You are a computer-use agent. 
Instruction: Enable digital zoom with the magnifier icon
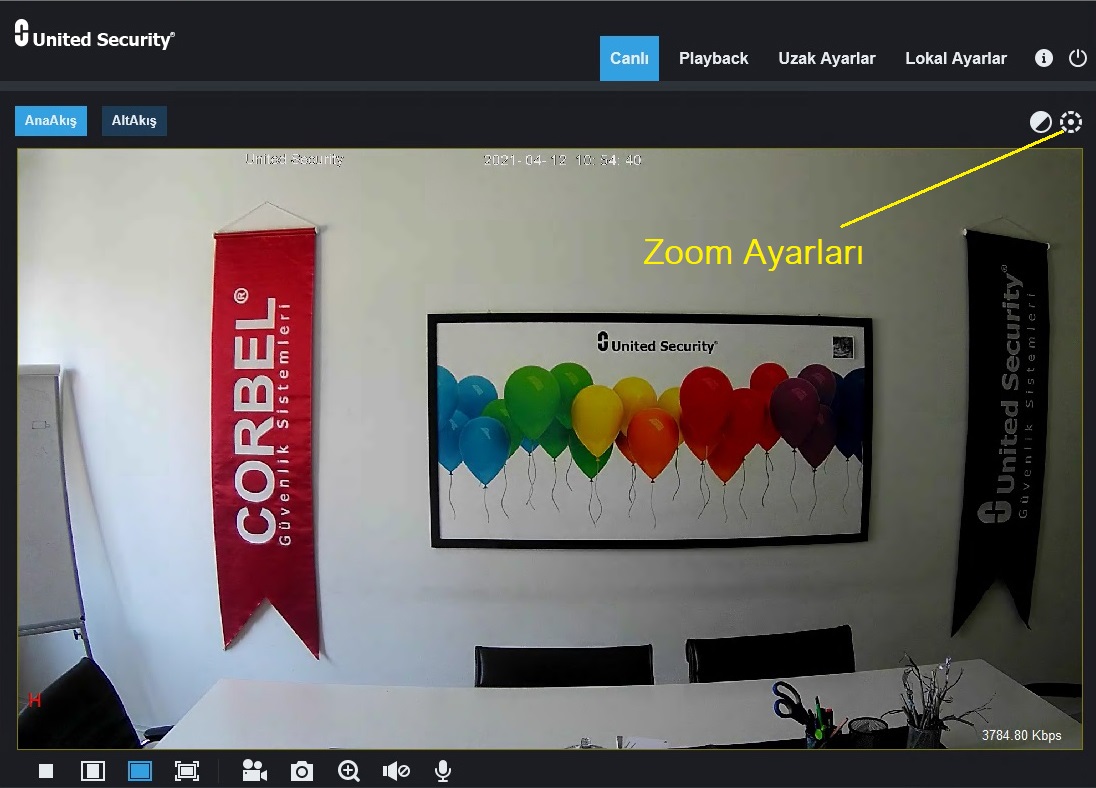[x=349, y=771]
